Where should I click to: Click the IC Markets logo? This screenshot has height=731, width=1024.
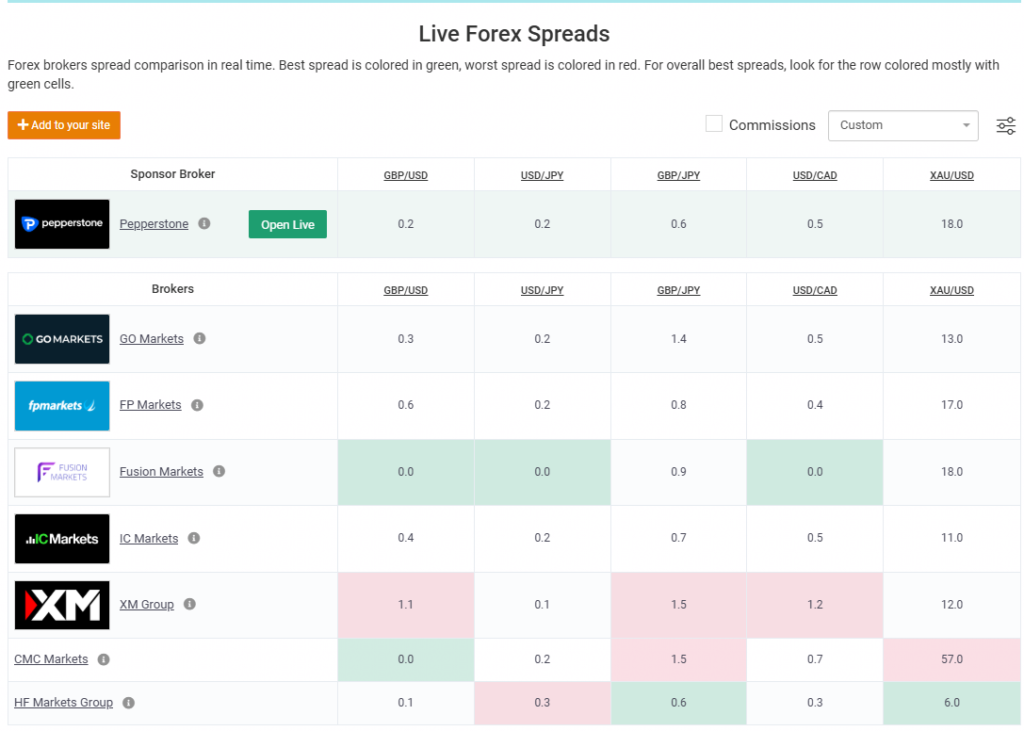click(x=62, y=539)
